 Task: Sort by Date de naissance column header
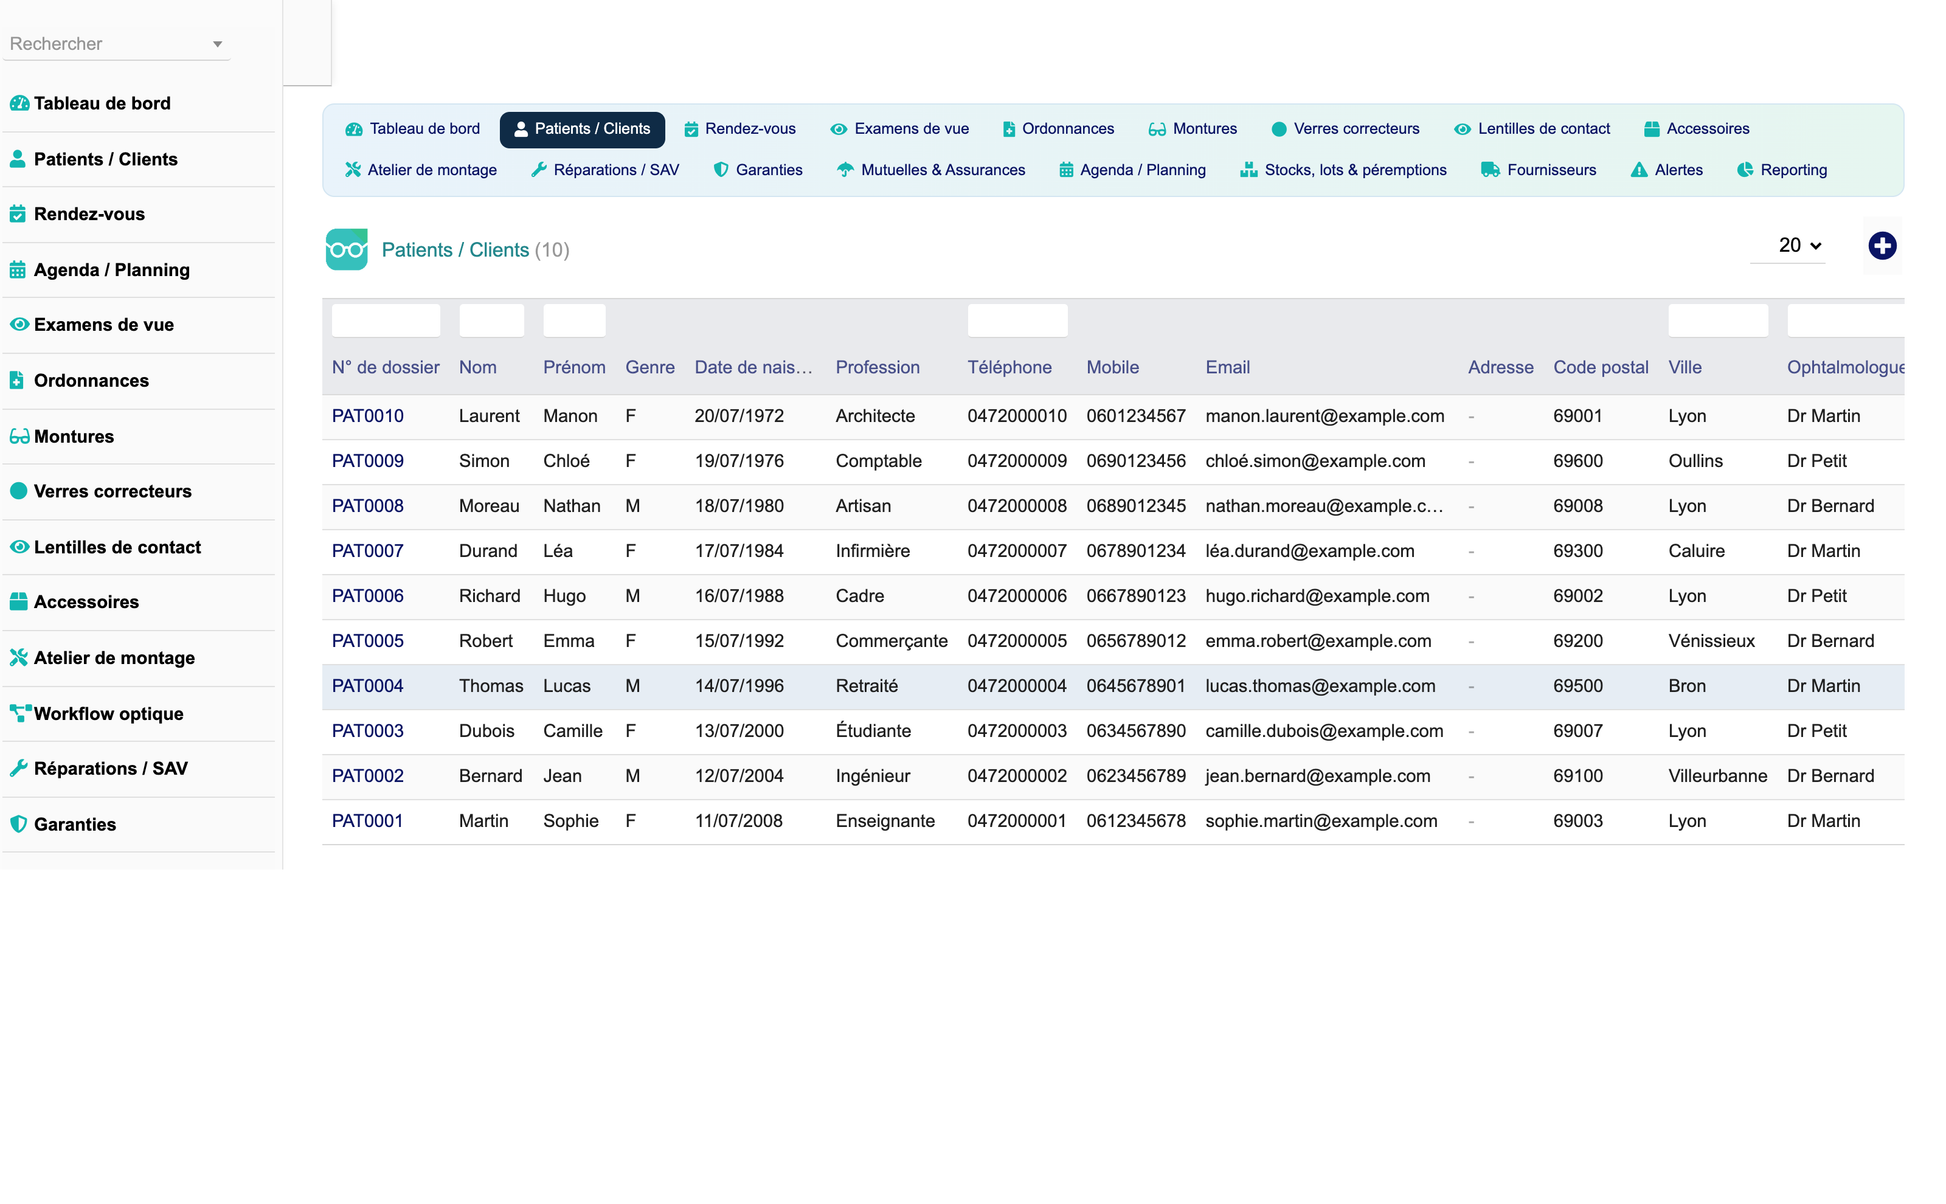[753, 367]
